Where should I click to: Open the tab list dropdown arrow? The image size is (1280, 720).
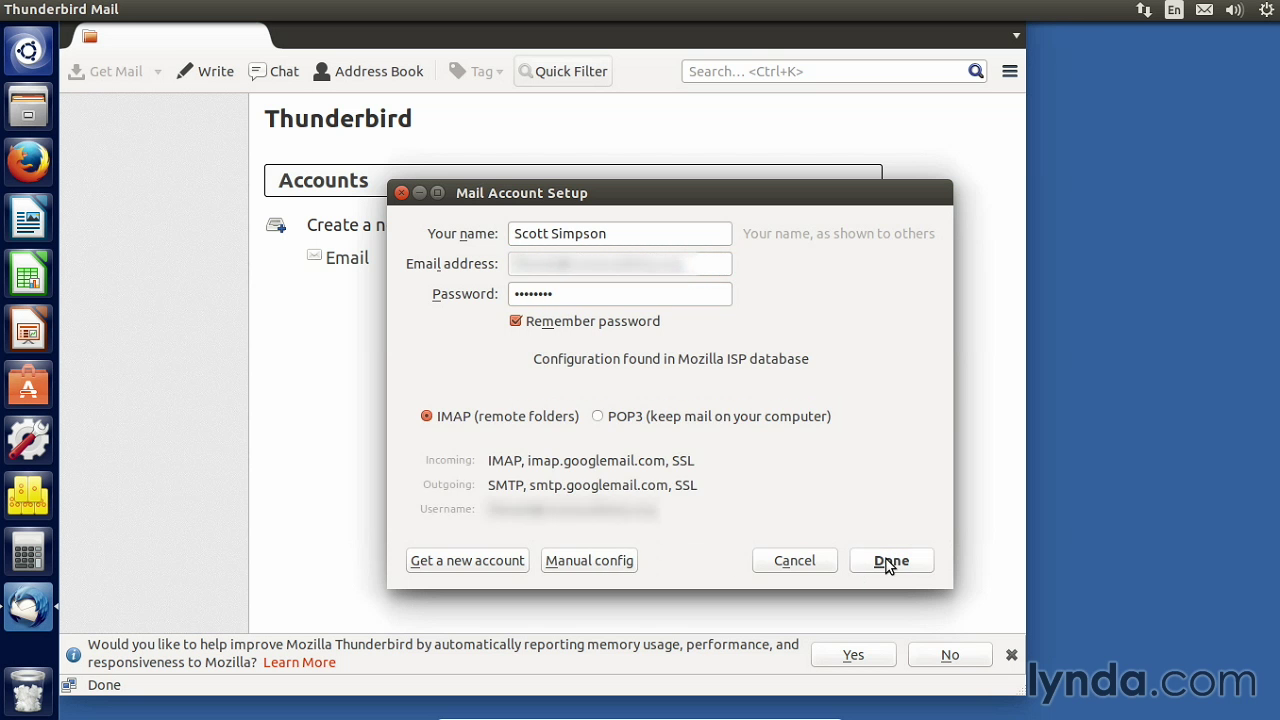click(1016, 36)
